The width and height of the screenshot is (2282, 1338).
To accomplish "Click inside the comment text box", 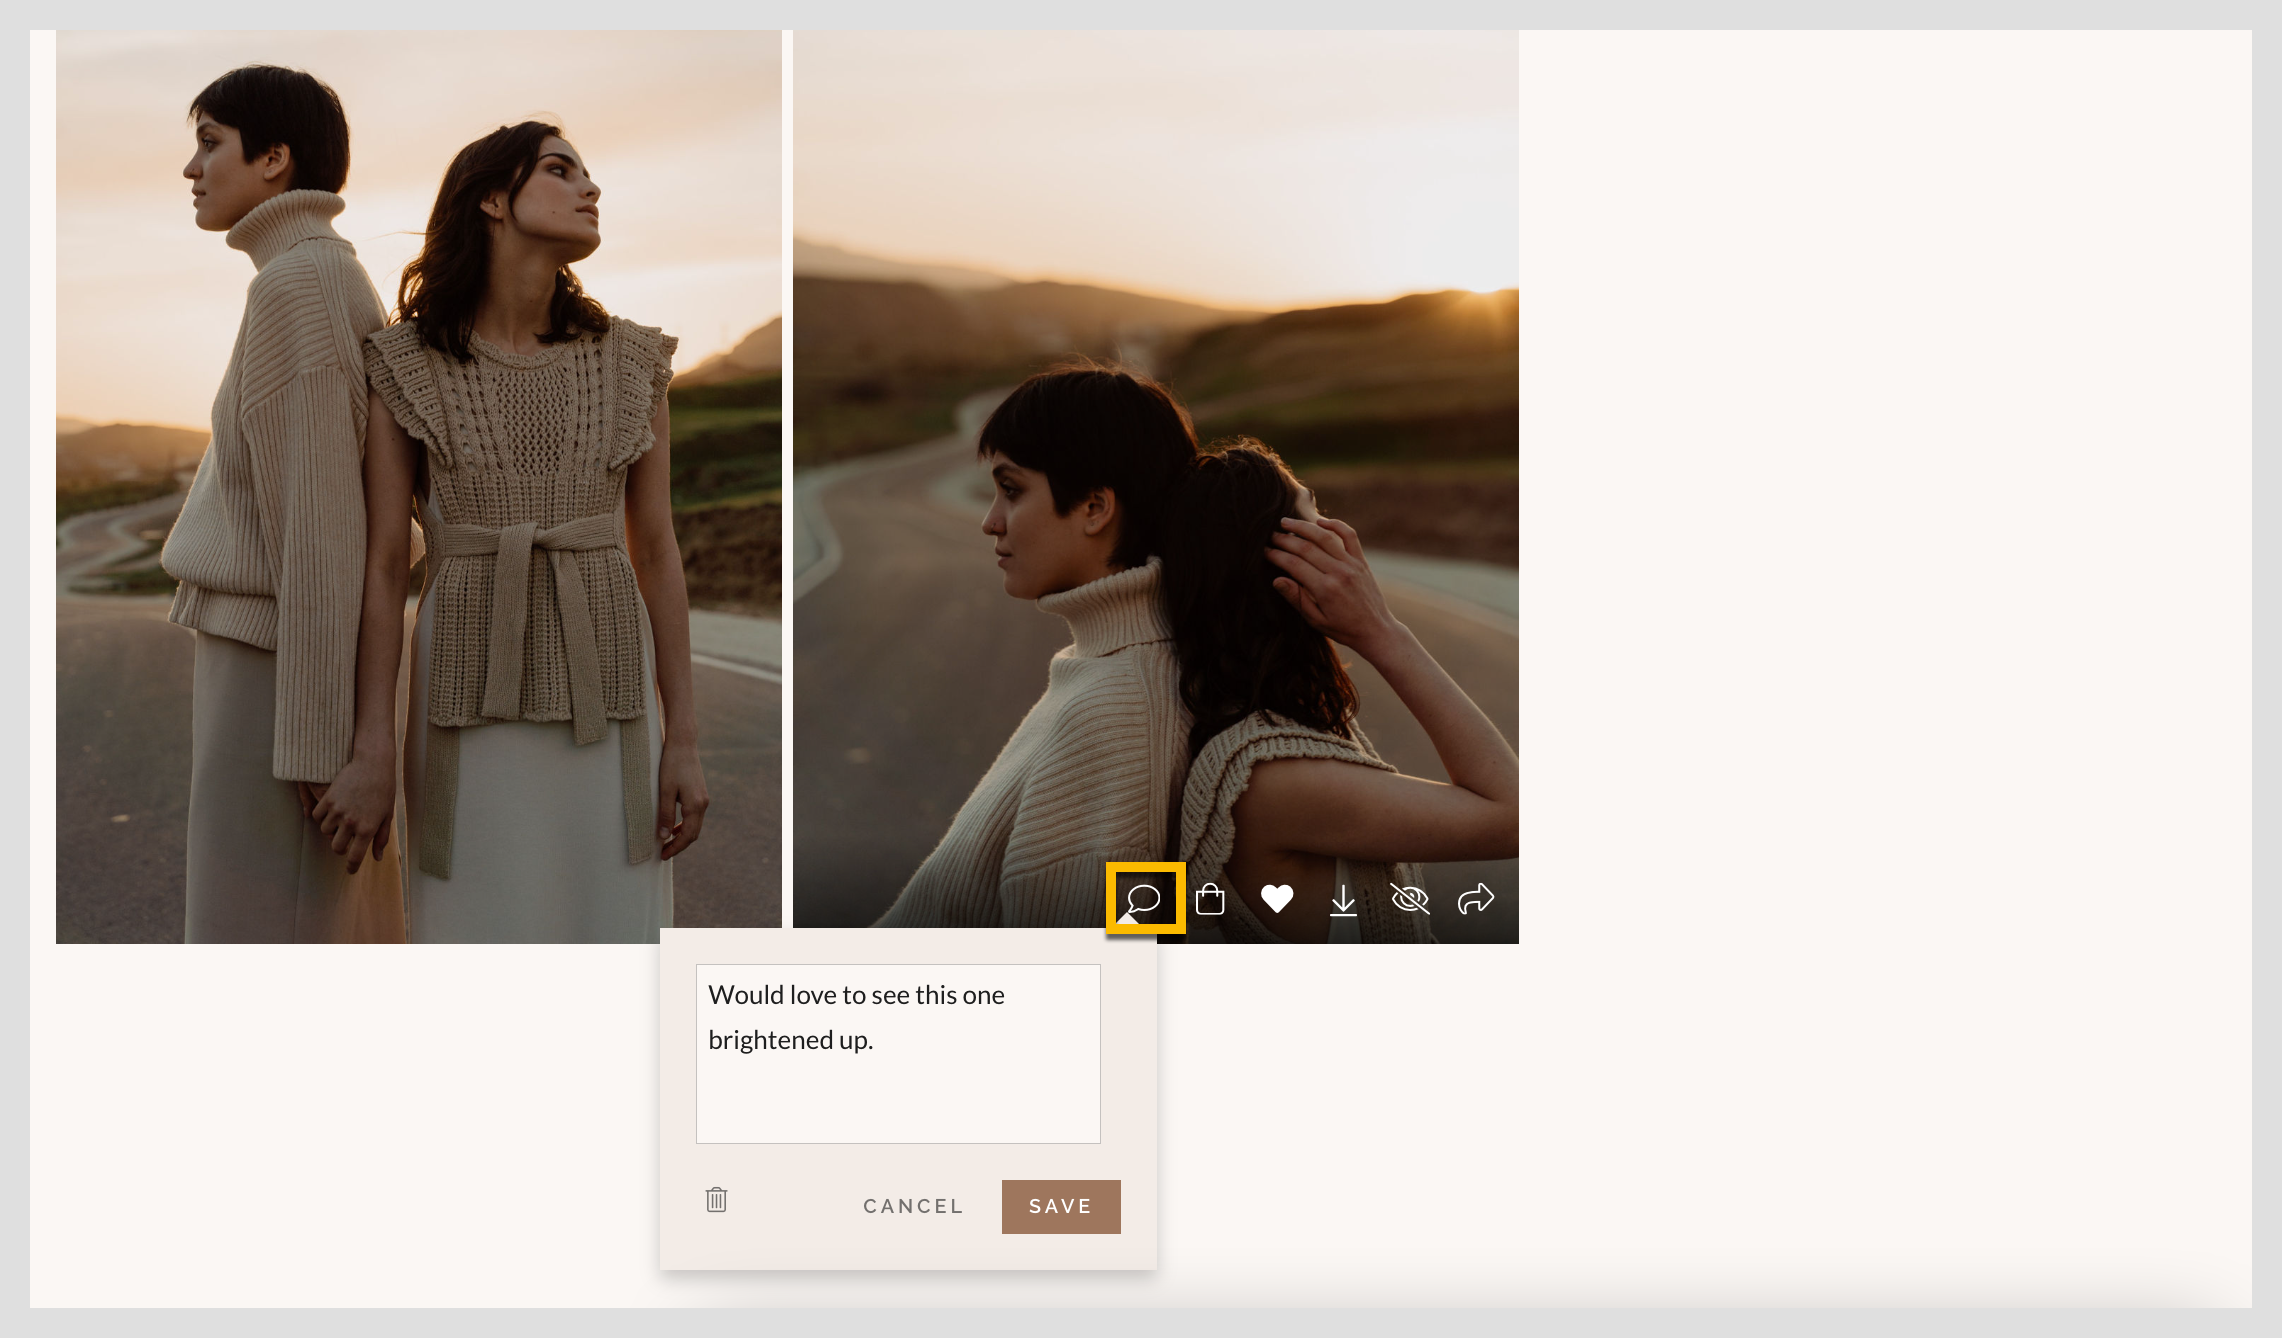I will [897, 1053].
